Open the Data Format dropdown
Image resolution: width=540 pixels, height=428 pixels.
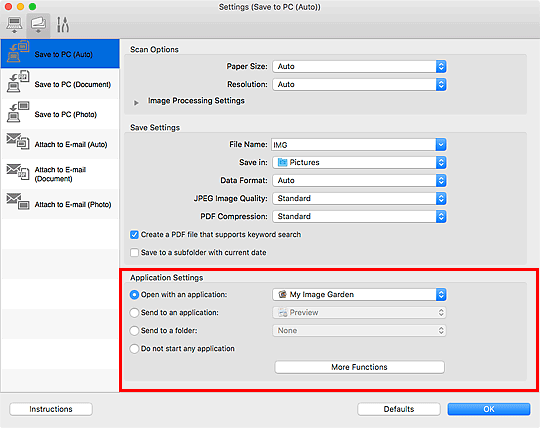[x=359, y=180]
